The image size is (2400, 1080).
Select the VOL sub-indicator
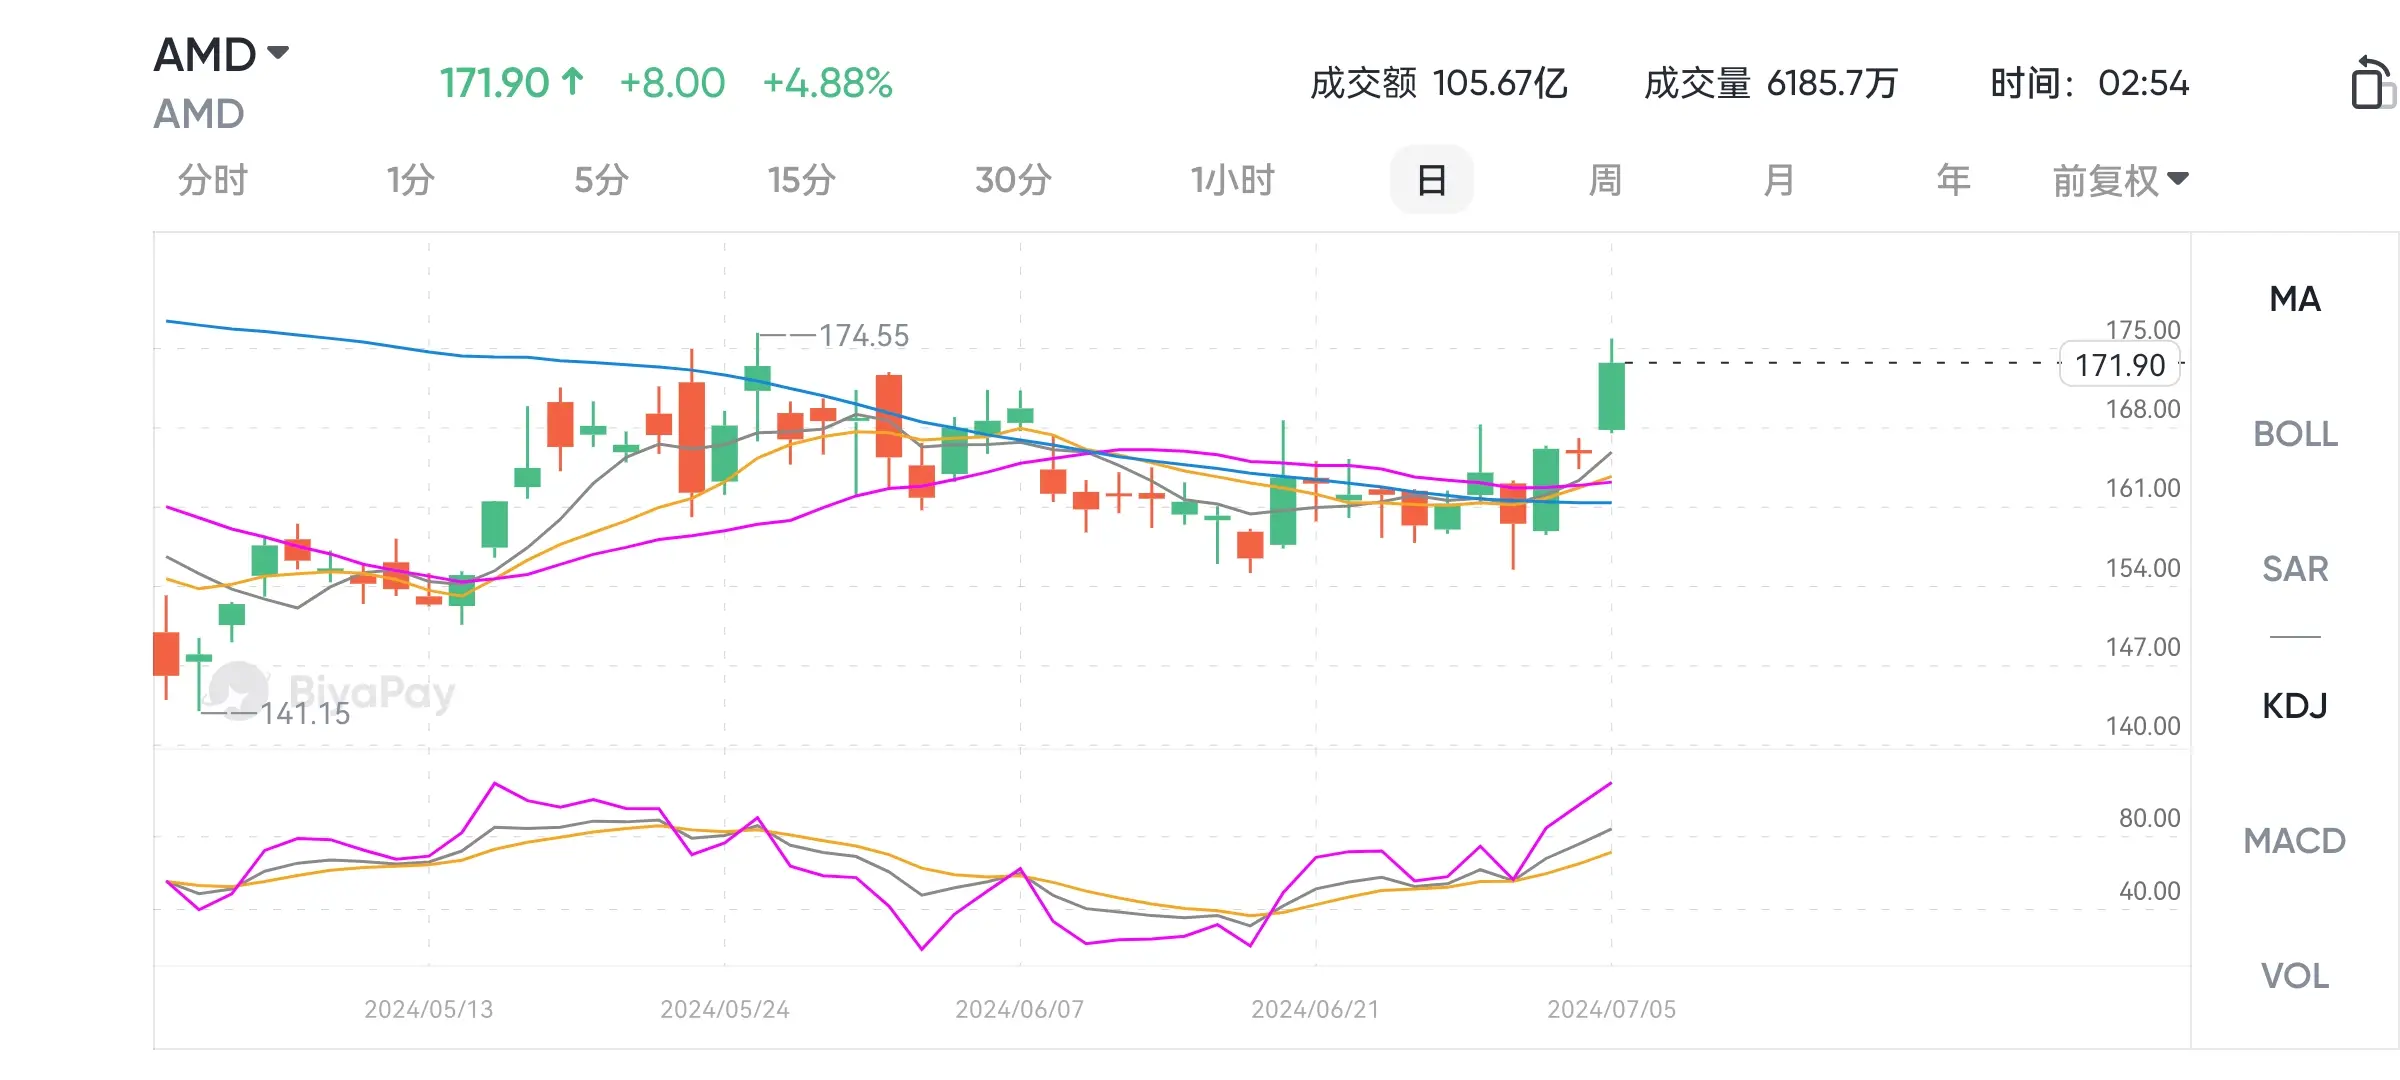pos(2295,976)
